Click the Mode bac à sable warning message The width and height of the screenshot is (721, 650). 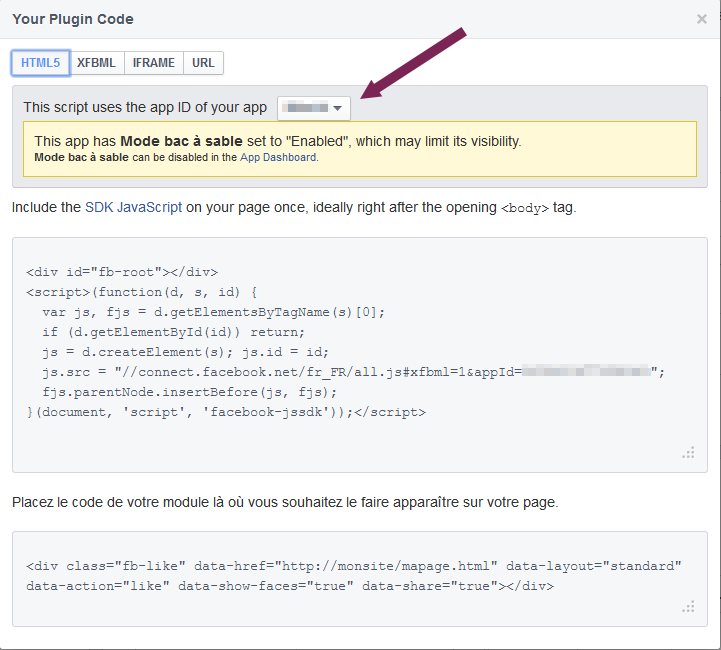pos(360,149)
